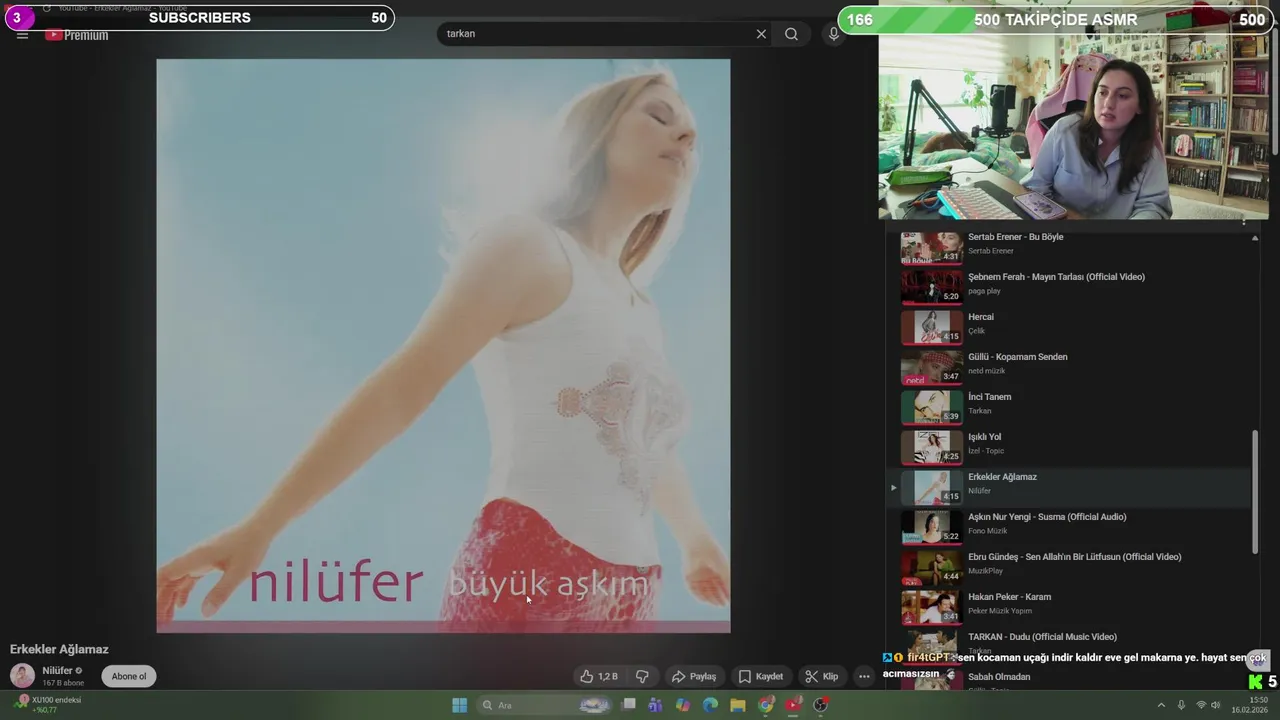
Task: Subscribe with the Abone ol button
Action: click(129, 676)
